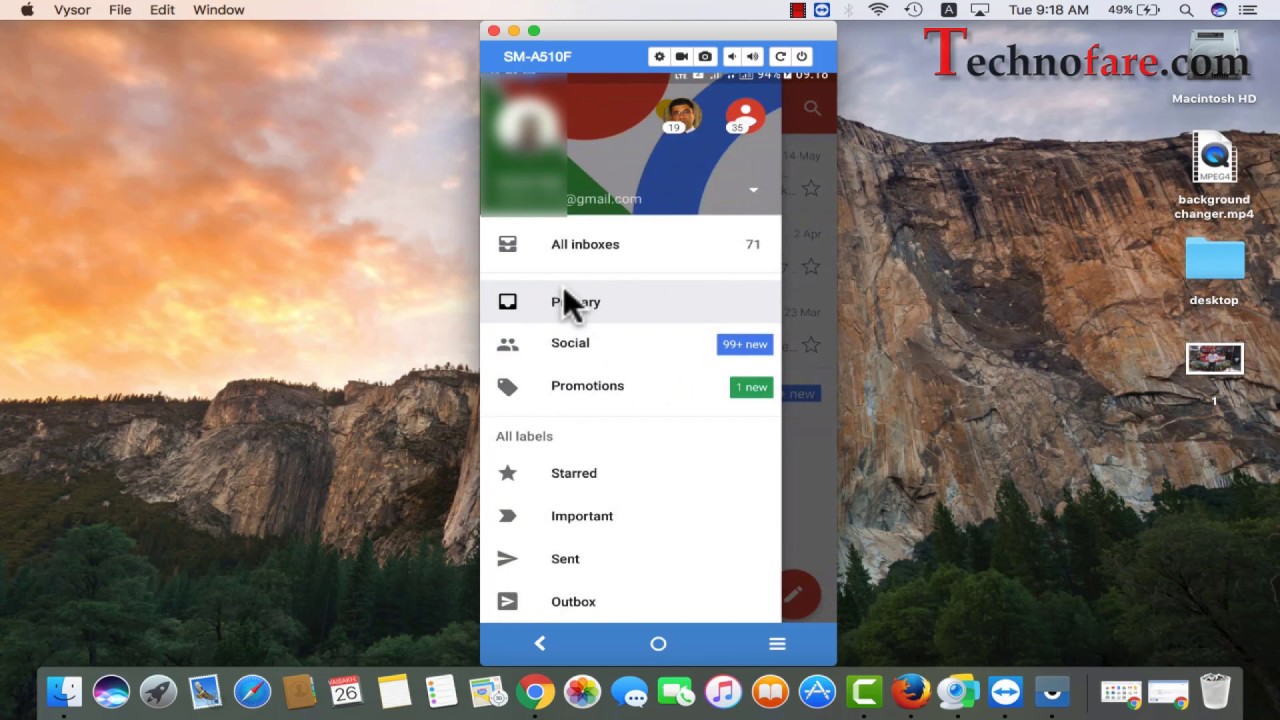Click the 99+ new Social badge
The height and width of the screenshot is (720, 1280).
(745, 344)
